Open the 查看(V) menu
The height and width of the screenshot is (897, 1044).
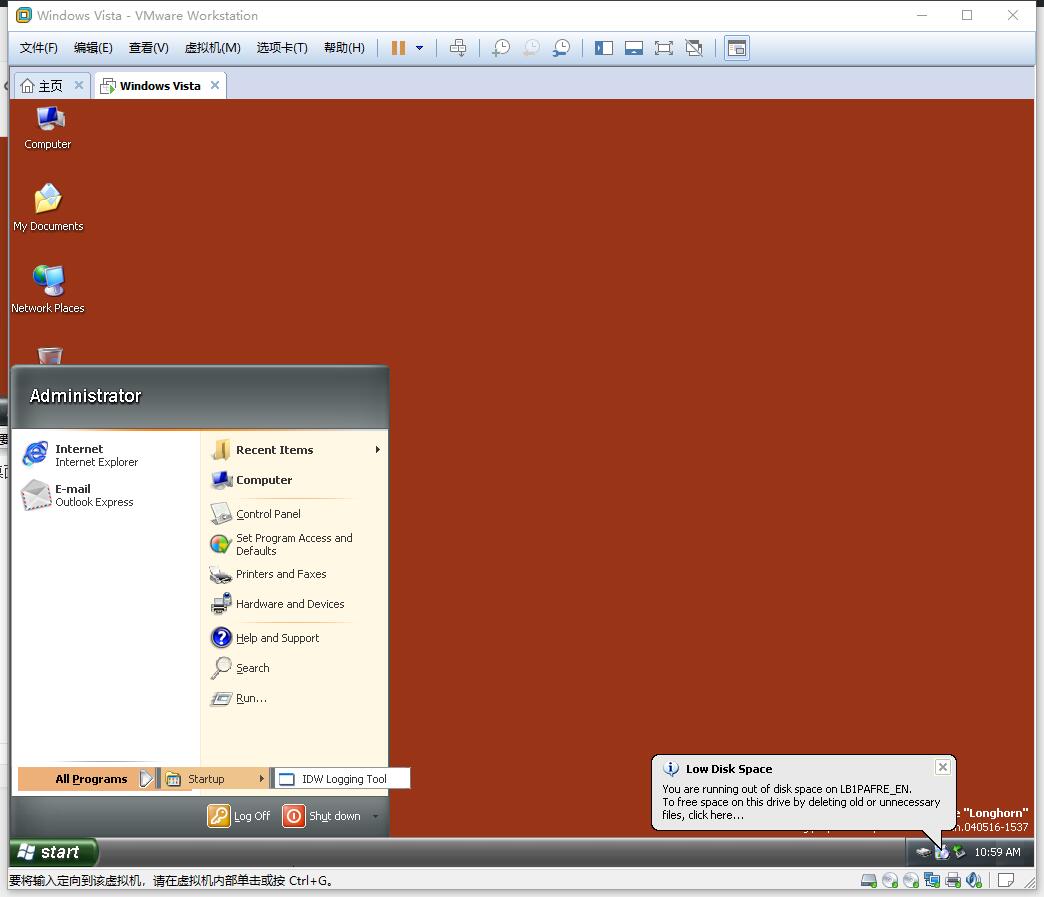coord(148,48)
